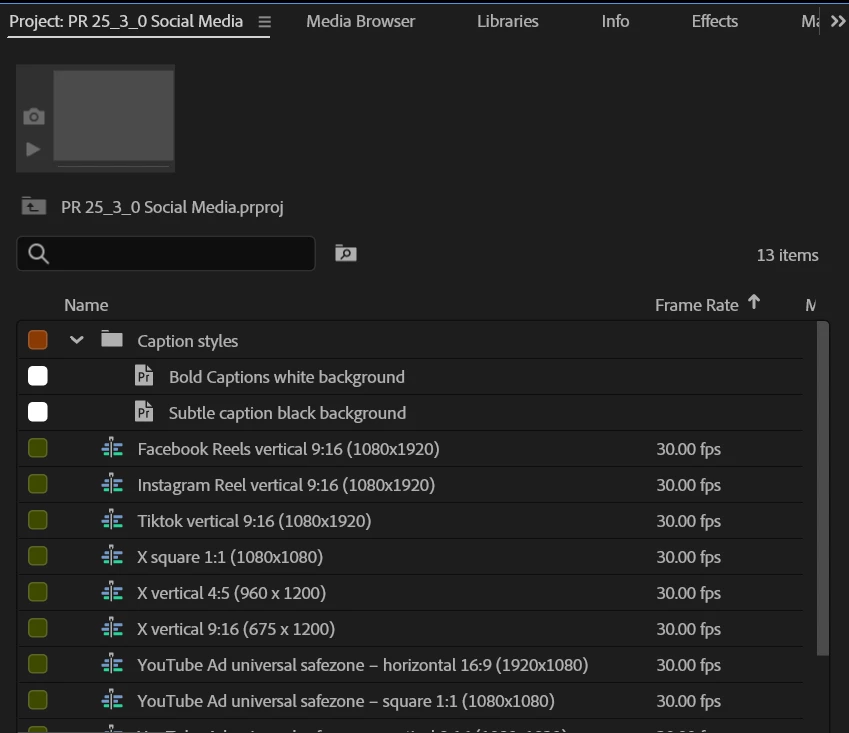This screenshot has height=733, width=849.
Task: Click 30.00 fps value of Tiktok vertical
Action: click(688, 521)
